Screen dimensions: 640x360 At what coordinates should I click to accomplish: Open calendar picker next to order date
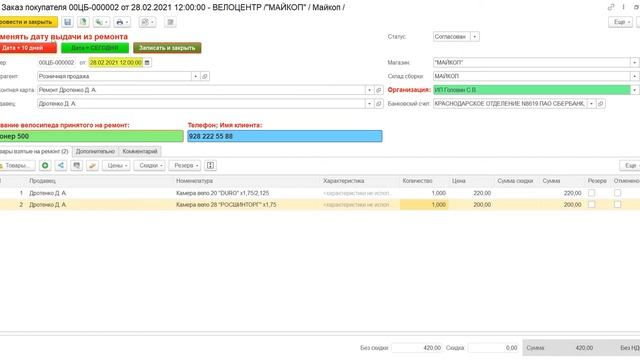click(x=147, y=62)
